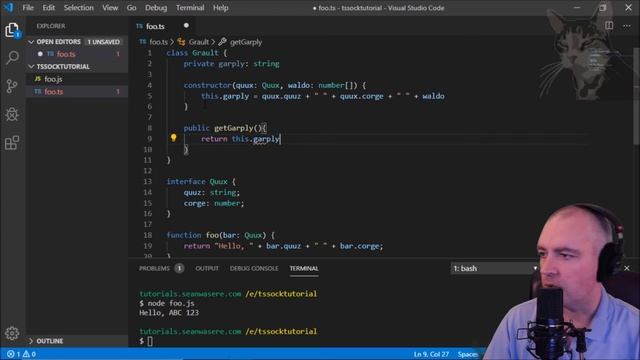Click the Explorer panel header title
This screenshot has height=360, width=640.
tap(51, 26)
